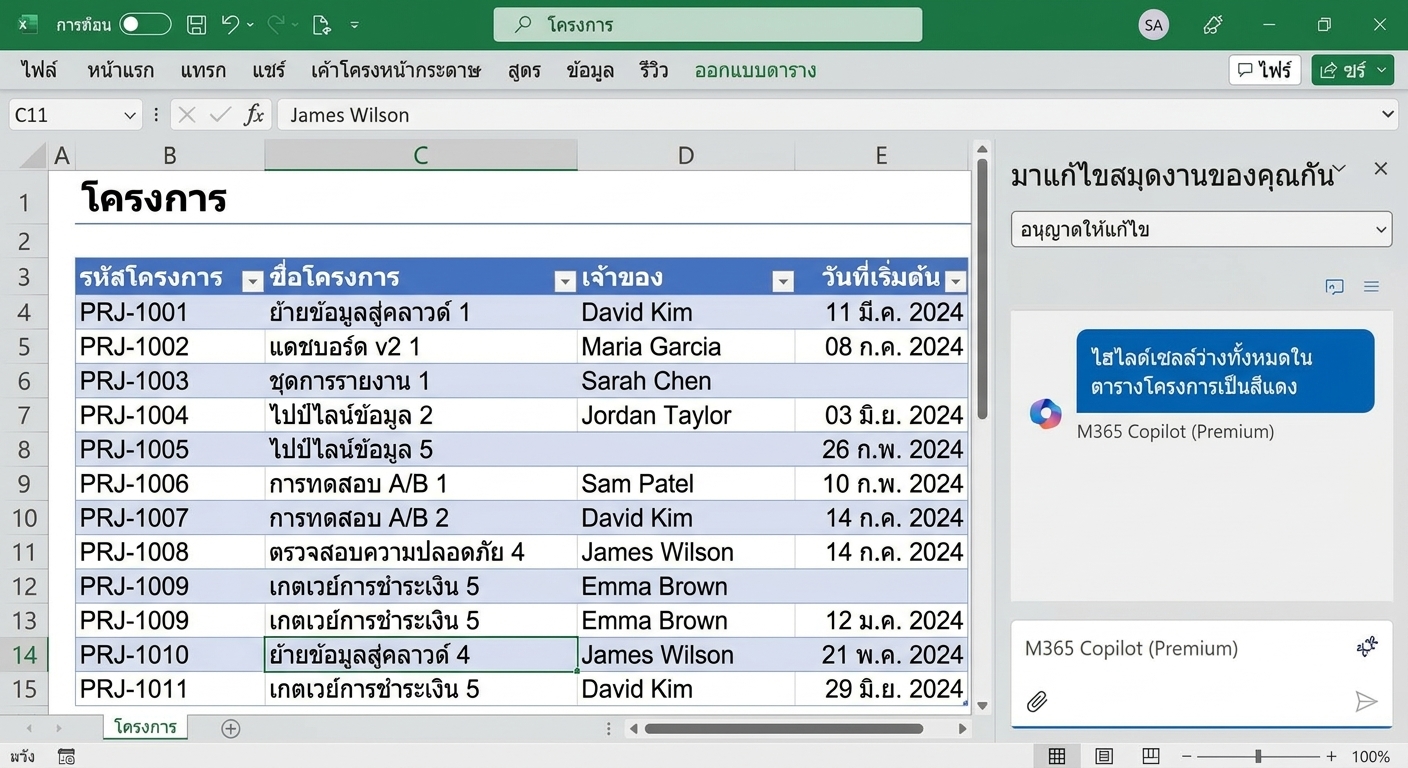Open the วันที่เริ่มต้น column filter dropdown
This screenshot has width=1408, height=768.
click(956, 282)
